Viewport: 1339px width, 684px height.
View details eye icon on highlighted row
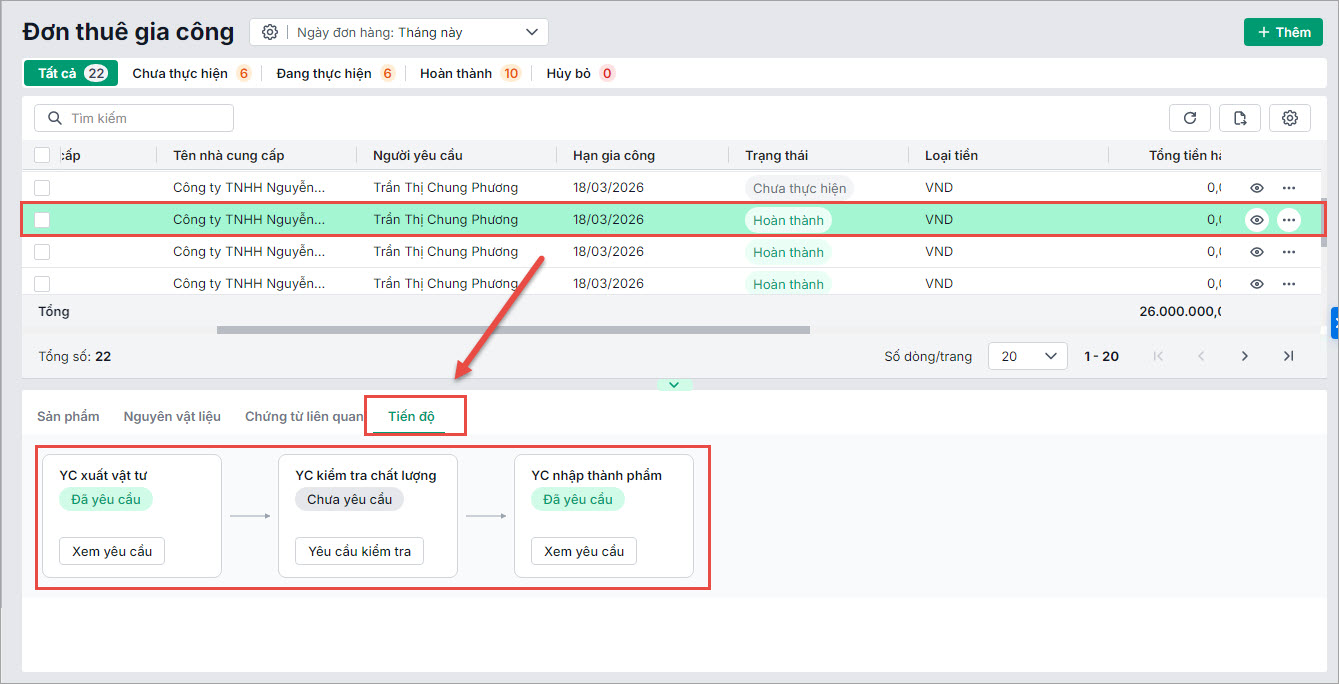coord(1257,220)
